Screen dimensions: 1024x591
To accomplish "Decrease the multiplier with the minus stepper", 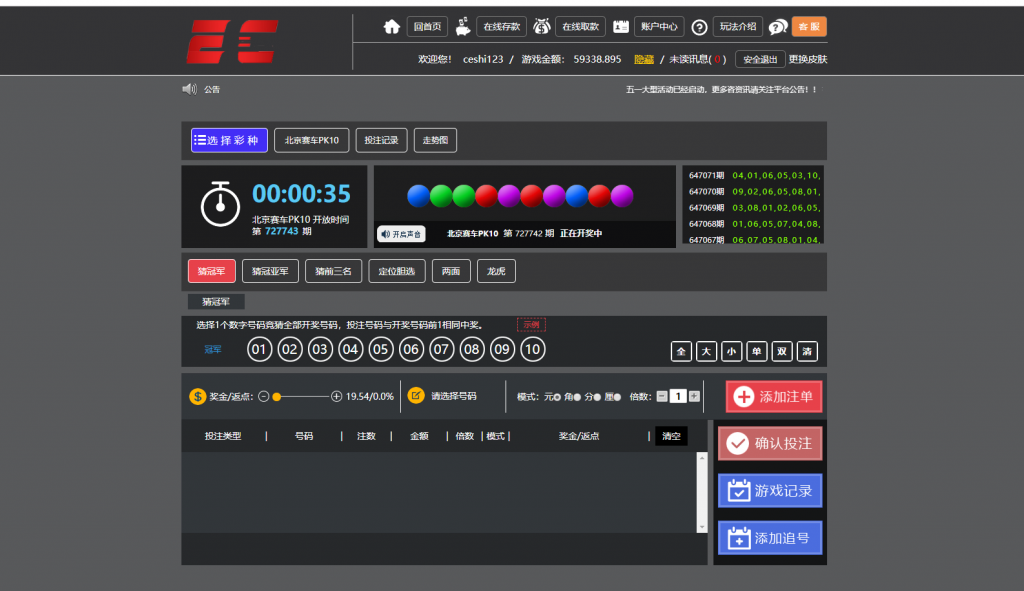I will tap(661, 396).
